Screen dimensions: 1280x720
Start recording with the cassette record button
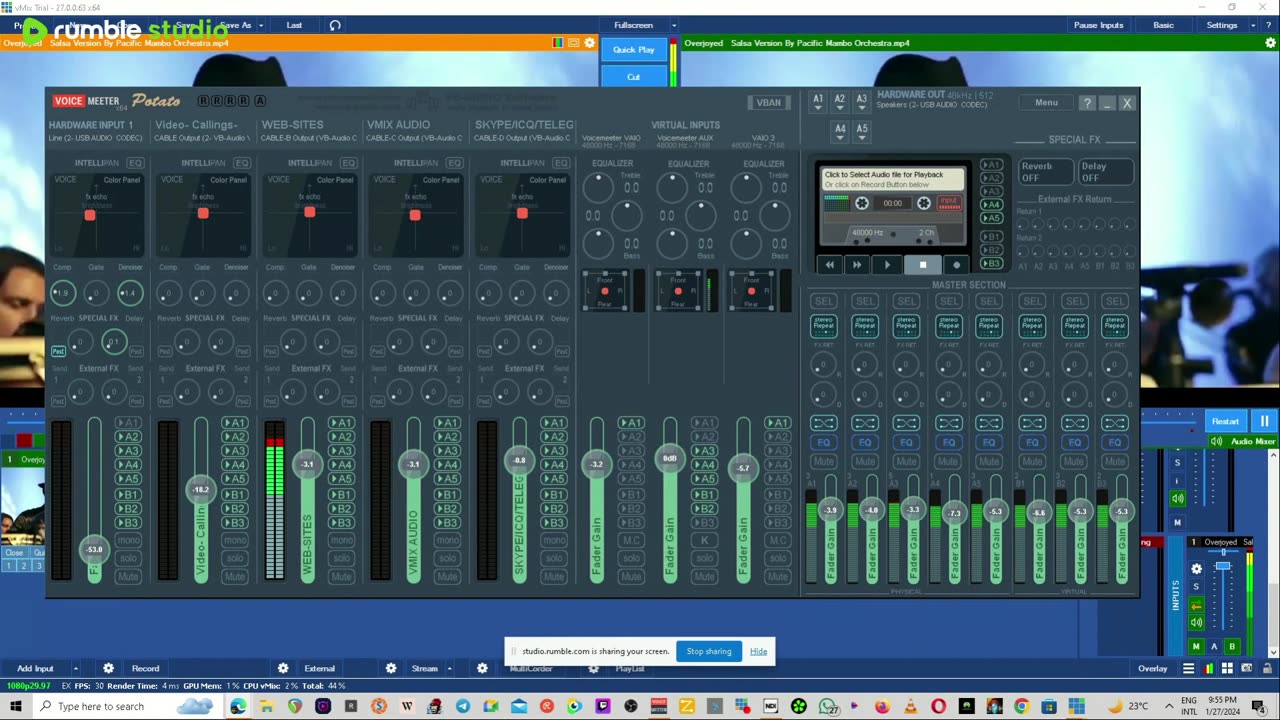(x=957, y=265)
